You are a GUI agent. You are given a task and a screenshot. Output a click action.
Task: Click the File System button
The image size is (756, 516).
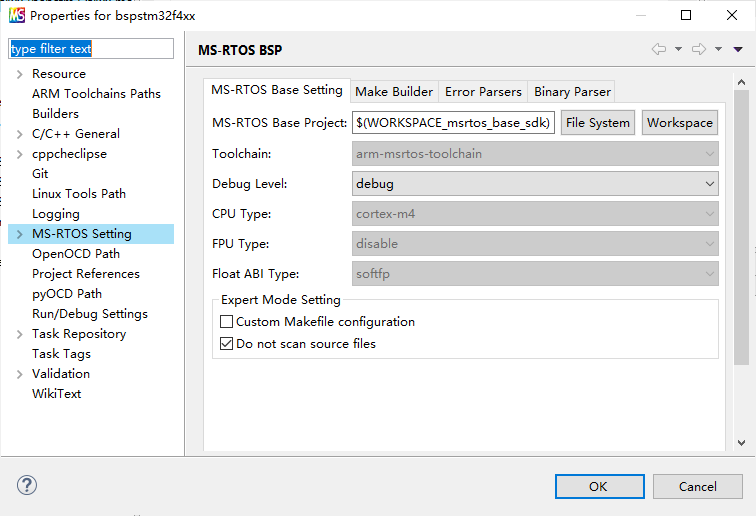(598, 123)
